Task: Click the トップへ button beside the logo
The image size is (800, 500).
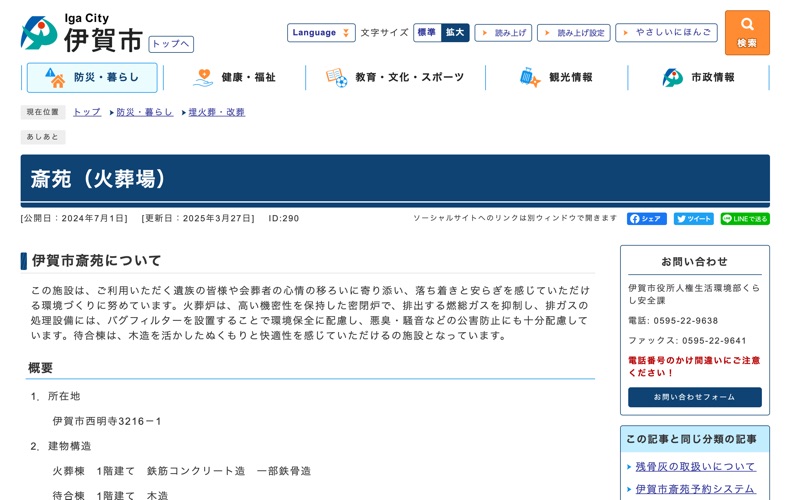Action: pyautogui.click(x=171, y=44)
